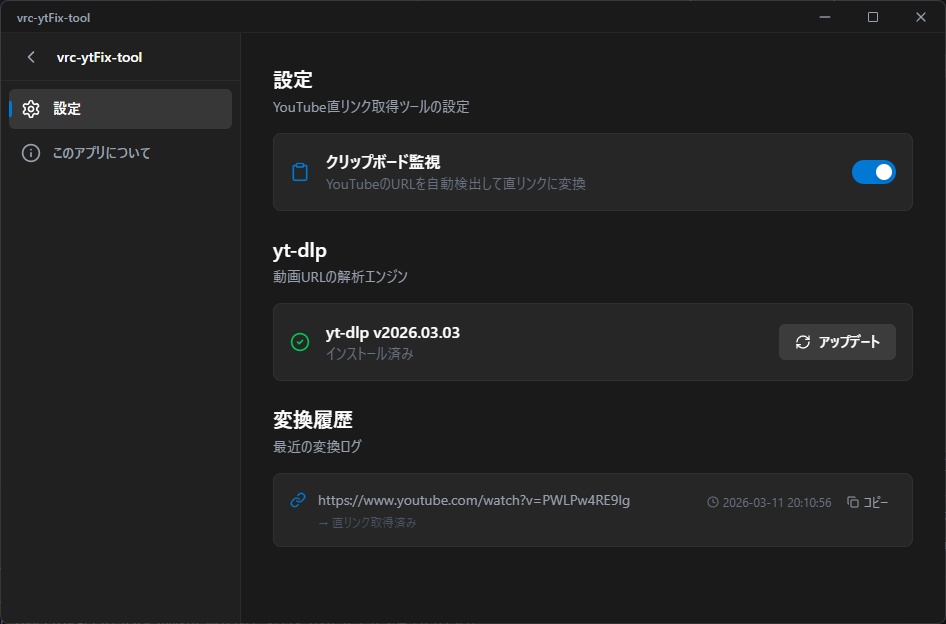This screenshot has height=624, width=946.
Task: Click the link icon in the history entry
Action: (298, 500)
